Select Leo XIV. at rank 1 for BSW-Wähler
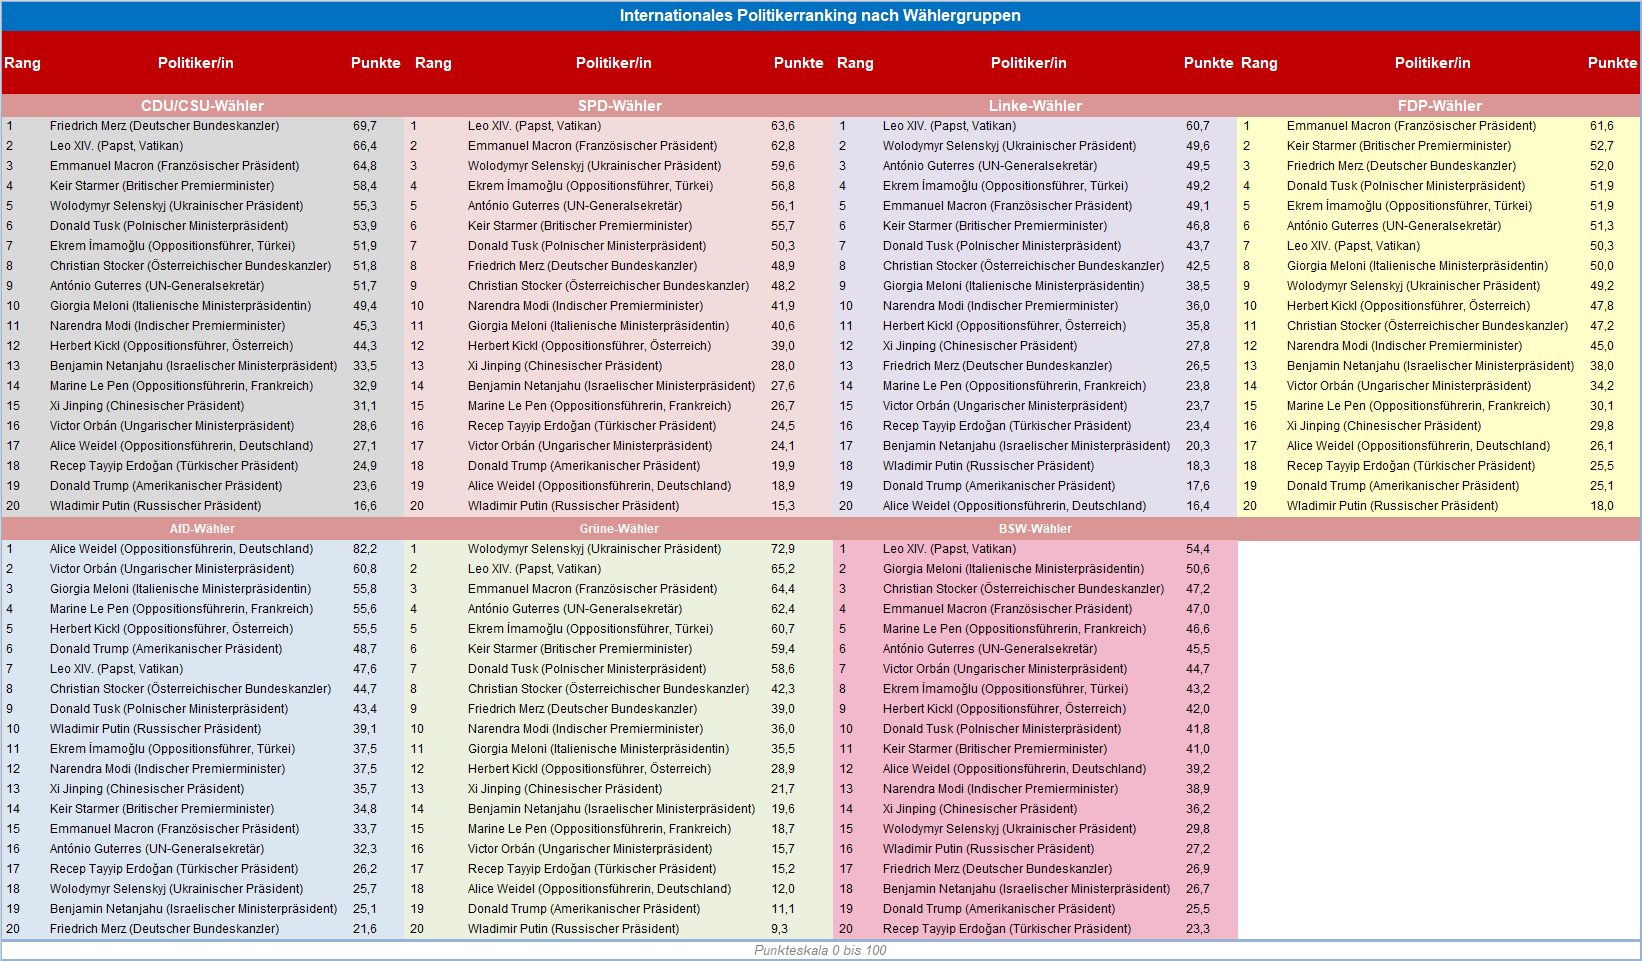This screenshot has width=1642, height=961. [x=948, y=549]
